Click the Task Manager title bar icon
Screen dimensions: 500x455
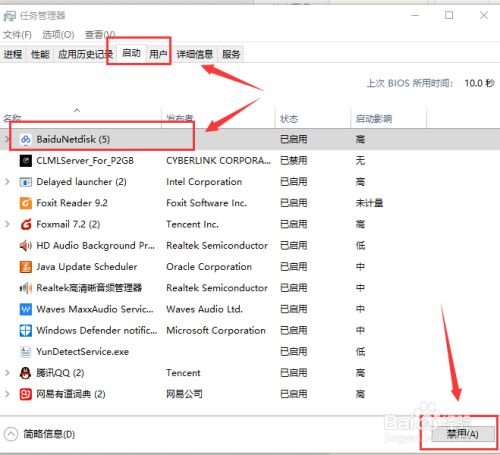coord(9,16)
